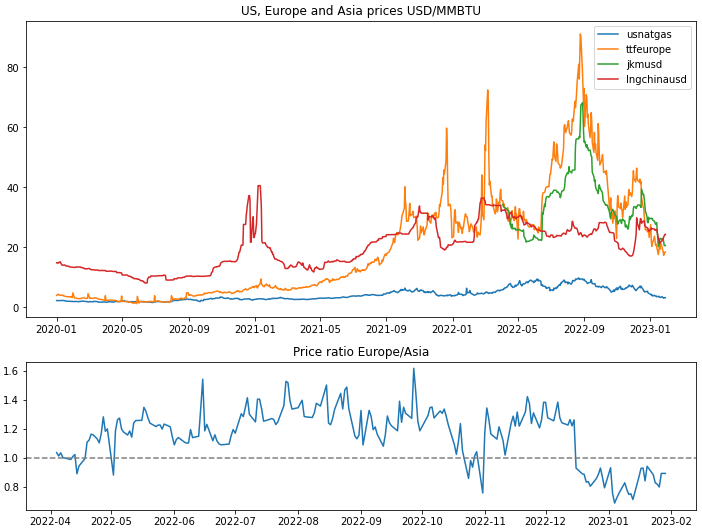702x532 pixels.
Task: Click the bottom chart tick label '2022-07'
Action: click(x=235, y=522)
